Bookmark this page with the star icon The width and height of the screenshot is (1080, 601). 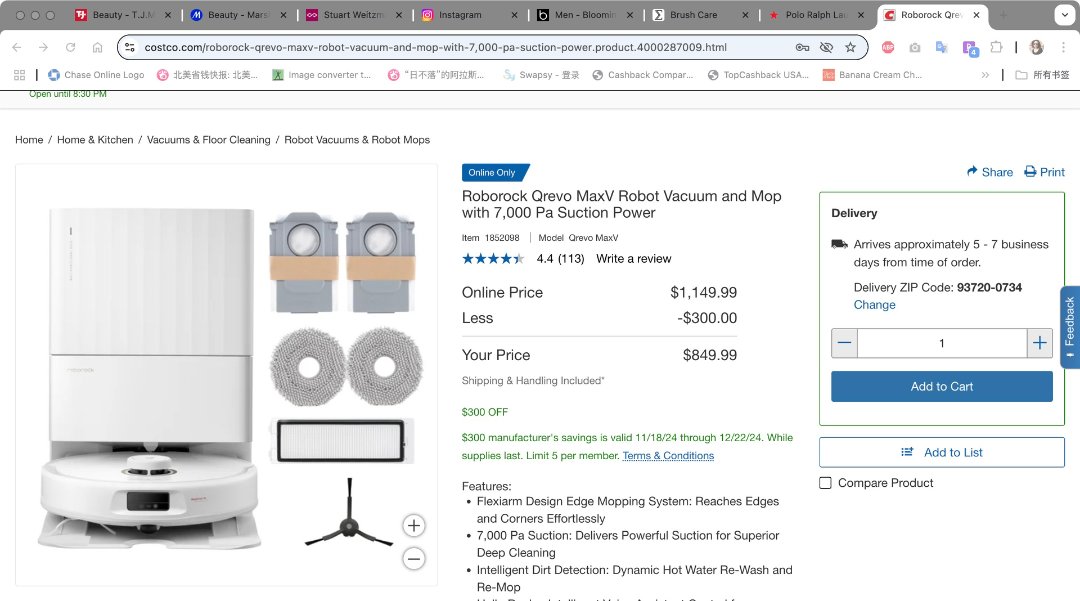pos(850,47)
